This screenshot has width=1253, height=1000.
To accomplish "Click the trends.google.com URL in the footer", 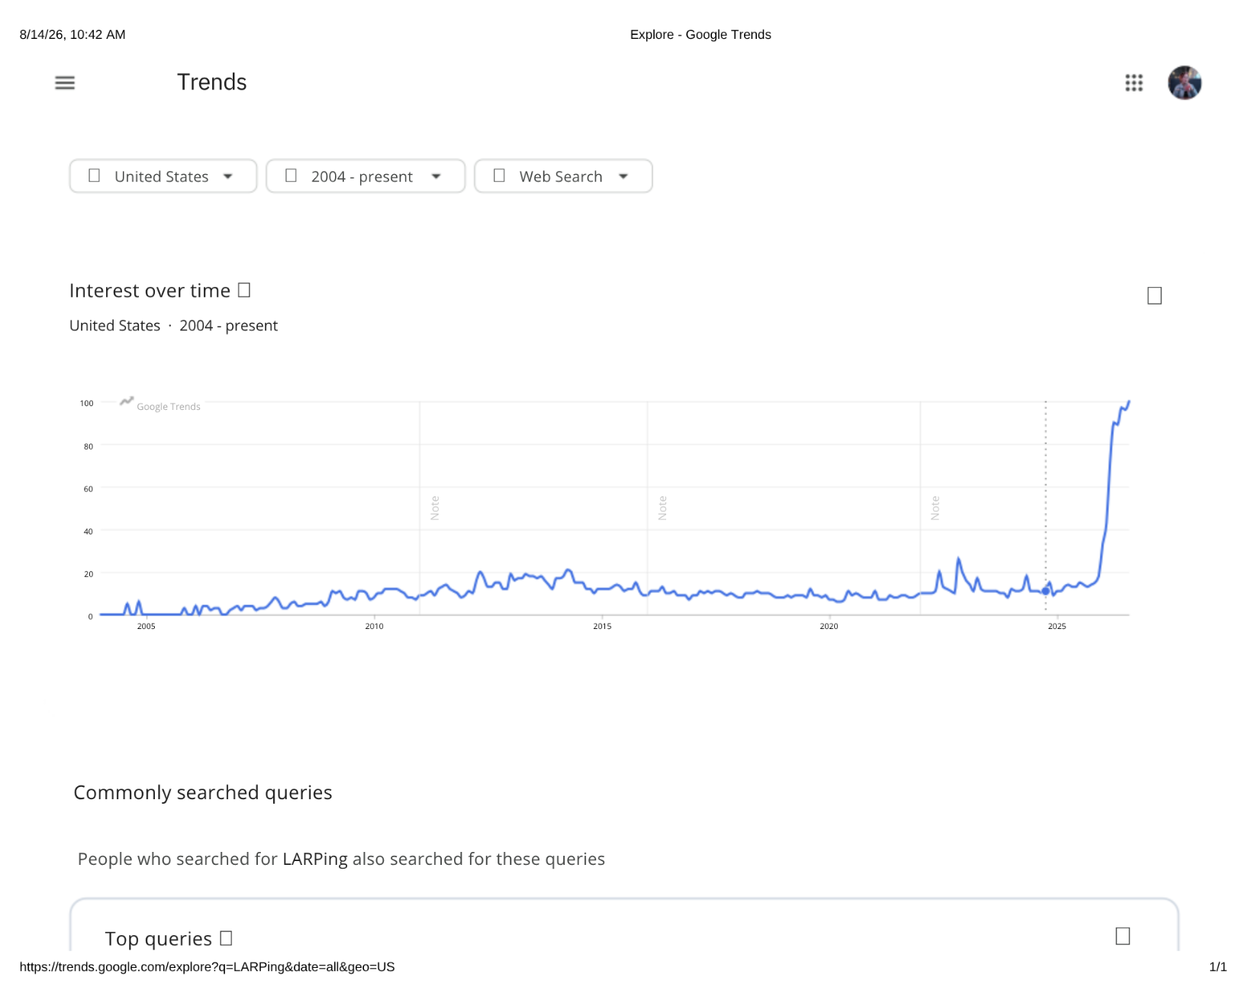I will (x=207, y=967).
